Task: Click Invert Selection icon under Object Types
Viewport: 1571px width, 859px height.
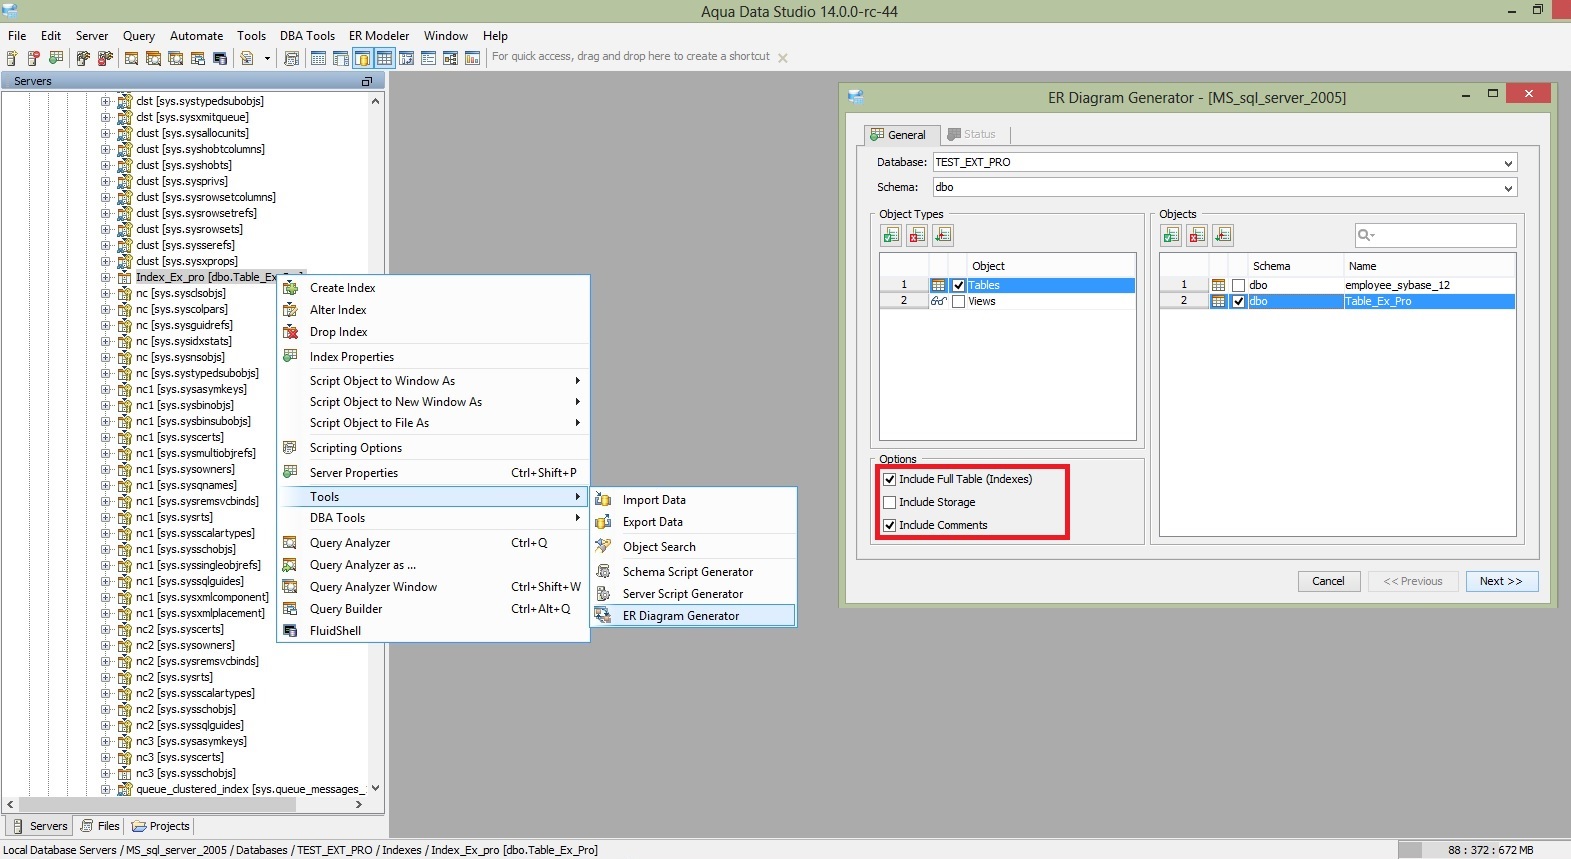Action: (x=943, y=235)
